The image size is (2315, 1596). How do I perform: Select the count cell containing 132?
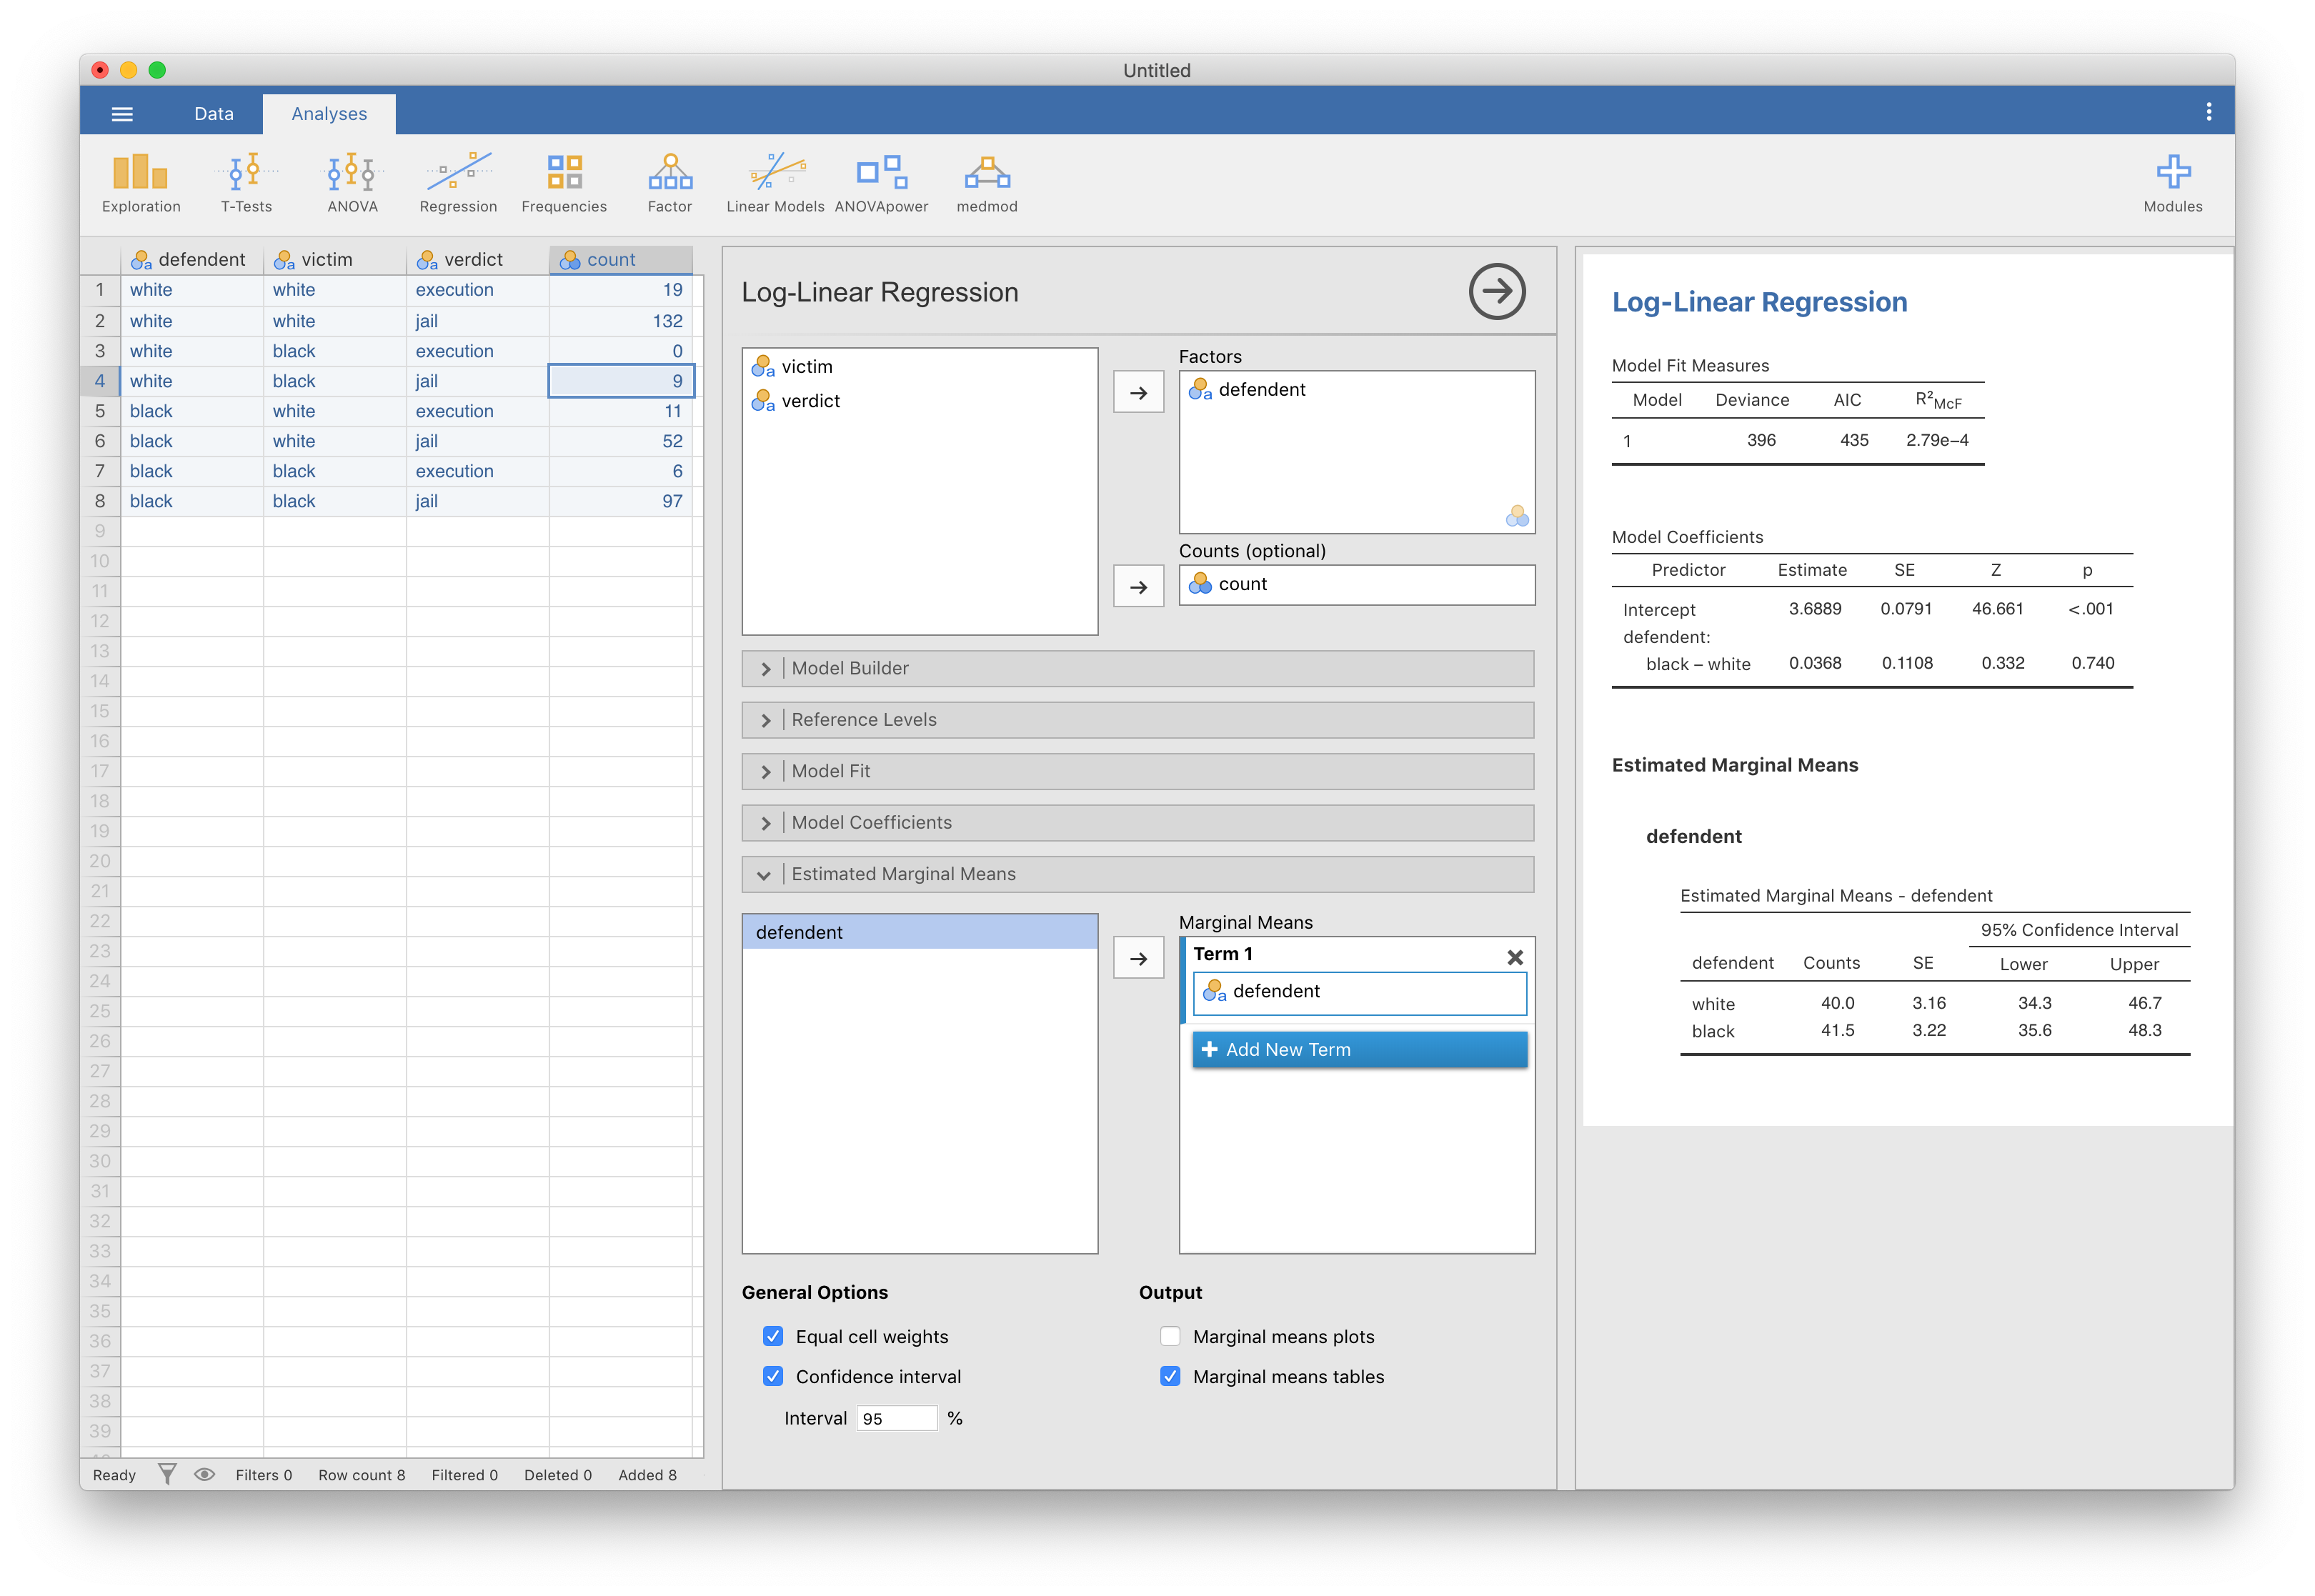tap(620, 321)
